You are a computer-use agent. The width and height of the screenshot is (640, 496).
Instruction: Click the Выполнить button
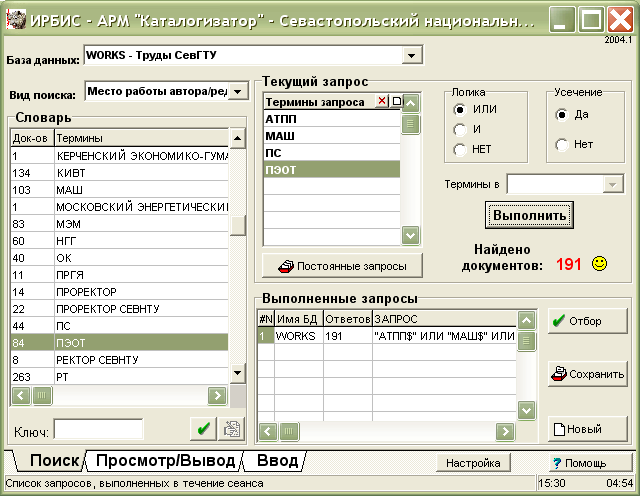(x=529, y=215)
